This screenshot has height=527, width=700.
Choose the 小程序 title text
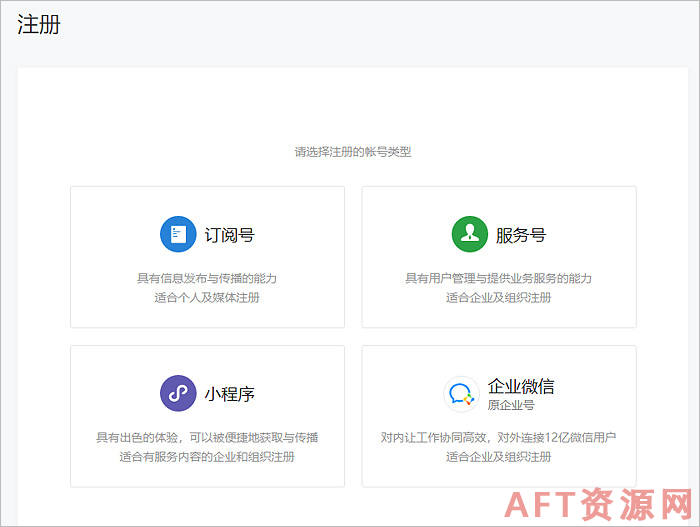pos(229,394)
